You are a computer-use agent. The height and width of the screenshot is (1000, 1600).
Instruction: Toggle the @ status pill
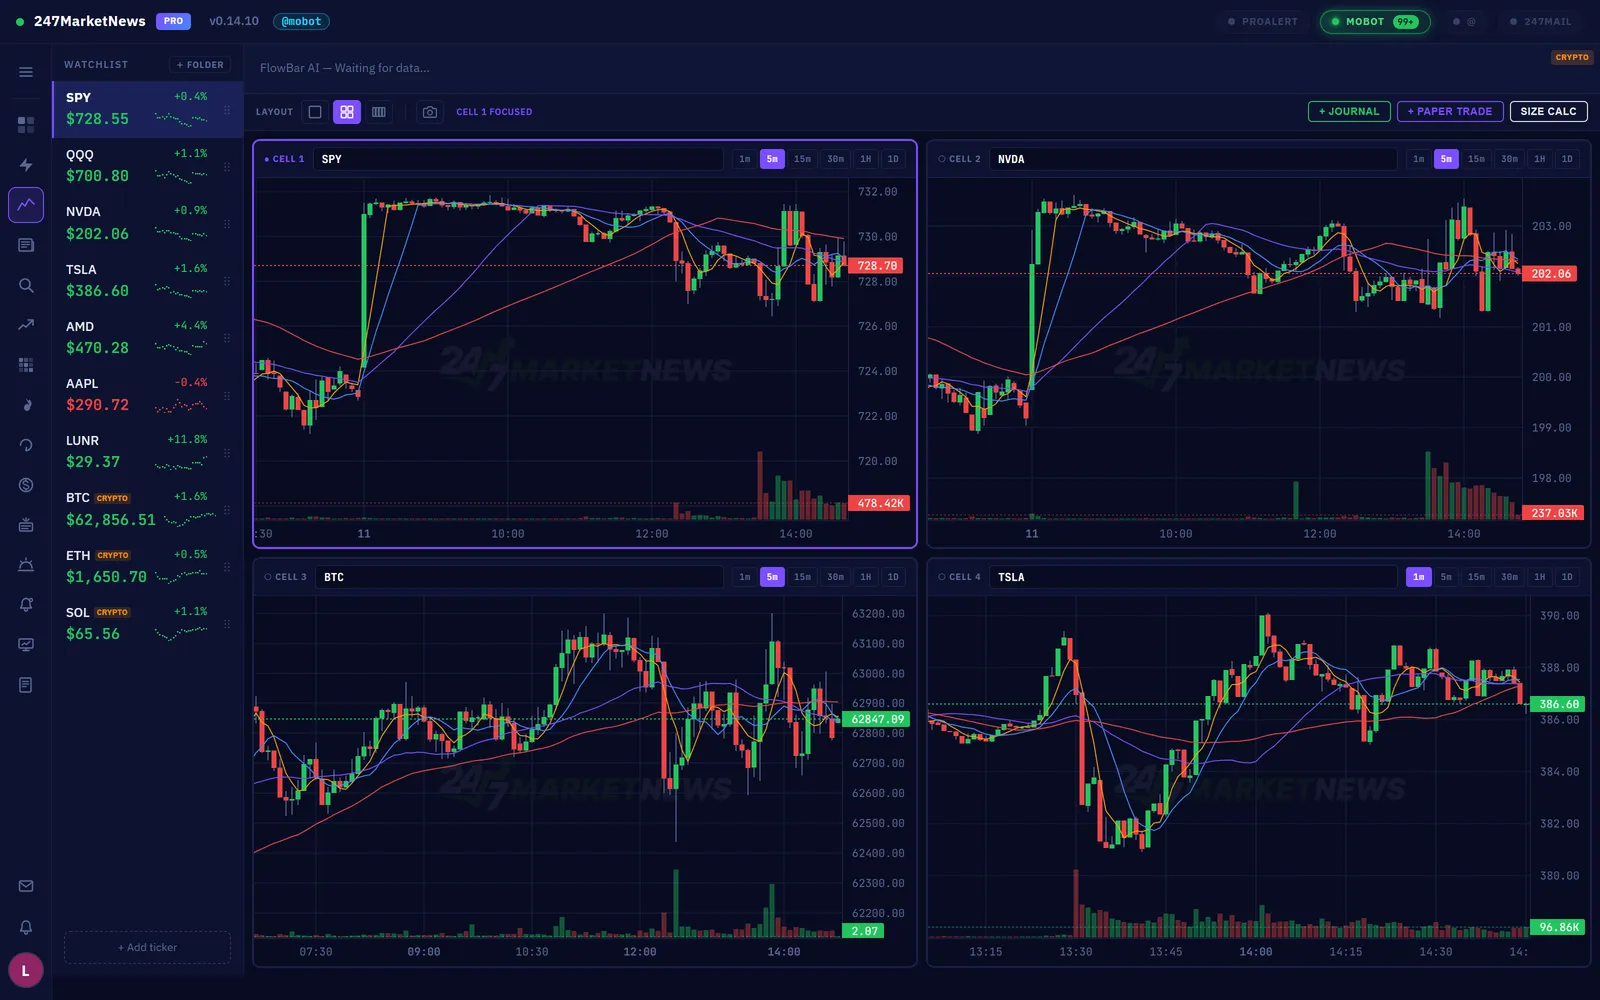tap(1464, 21)
